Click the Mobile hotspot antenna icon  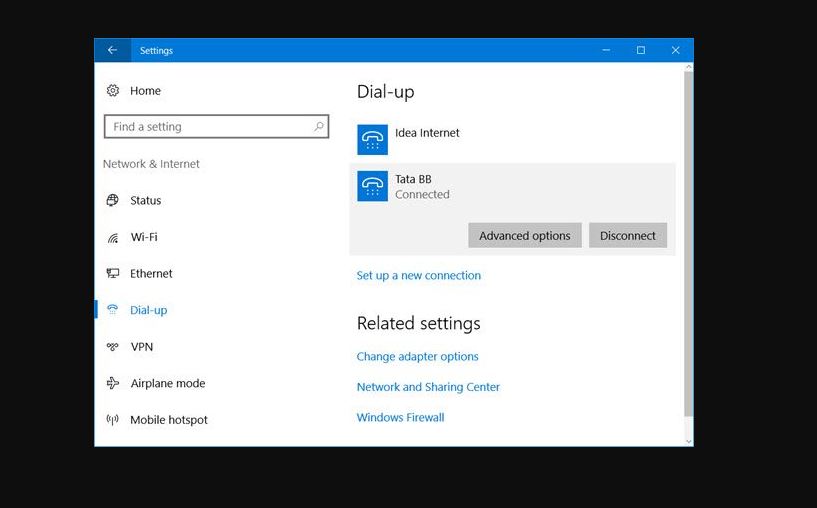tap(113, 419)
